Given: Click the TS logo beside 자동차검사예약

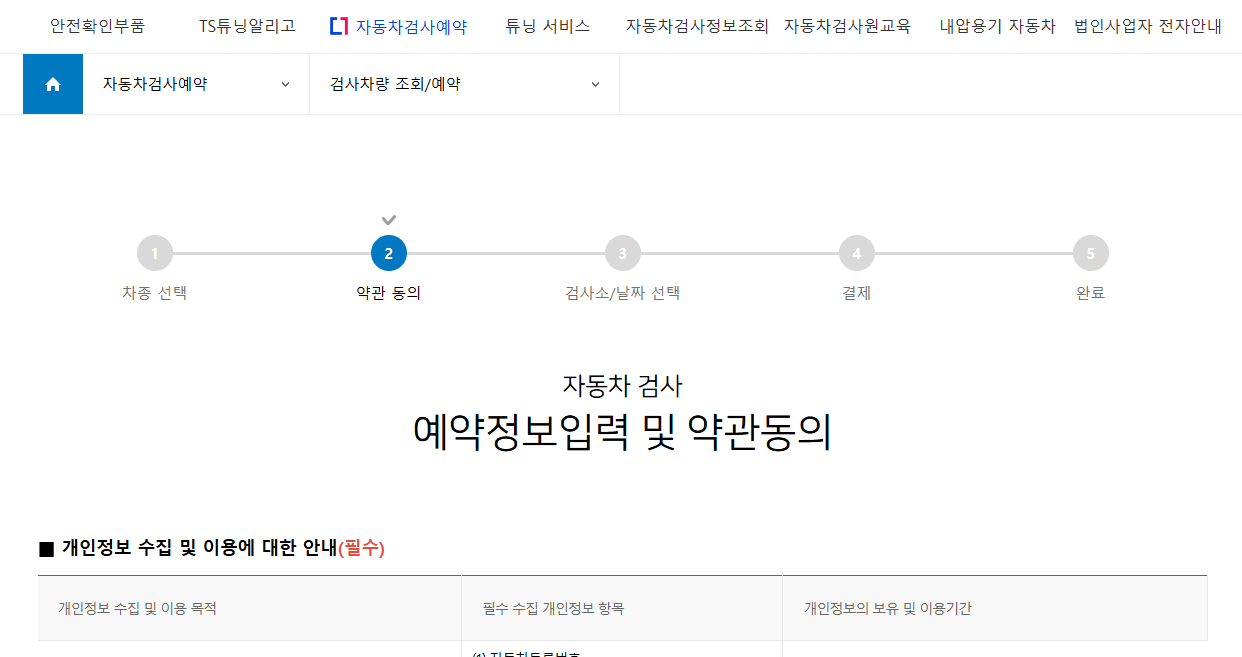Looking at the screenshot, I should point(339,26).
